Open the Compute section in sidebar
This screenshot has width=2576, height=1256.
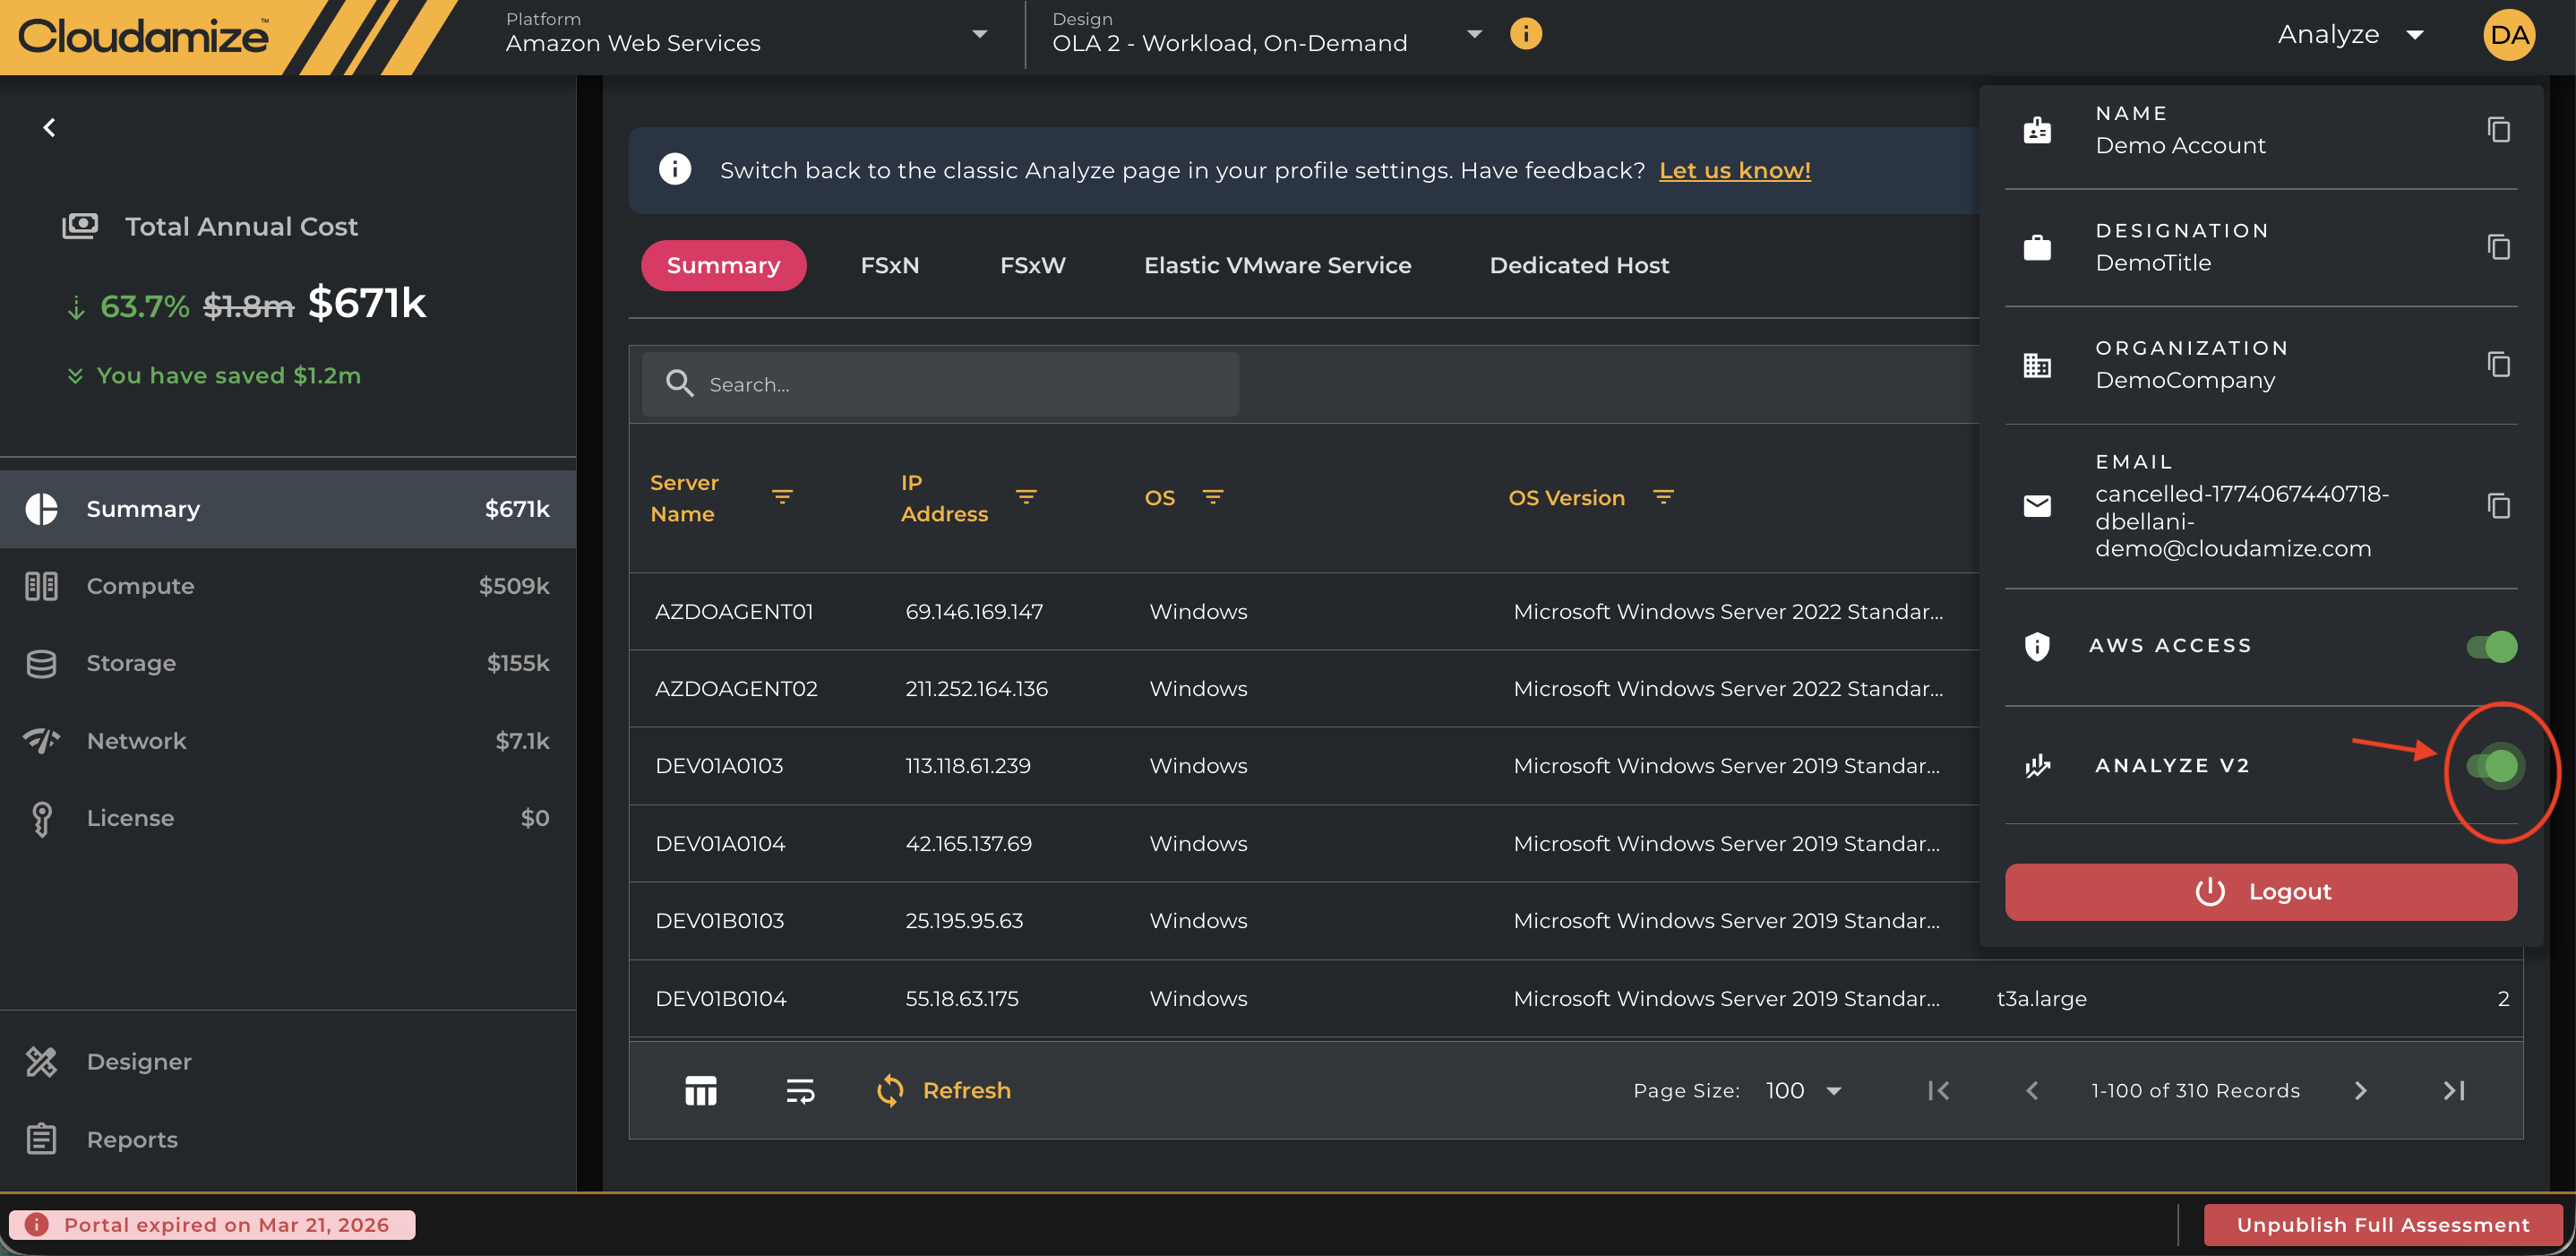tap(288, 586)
